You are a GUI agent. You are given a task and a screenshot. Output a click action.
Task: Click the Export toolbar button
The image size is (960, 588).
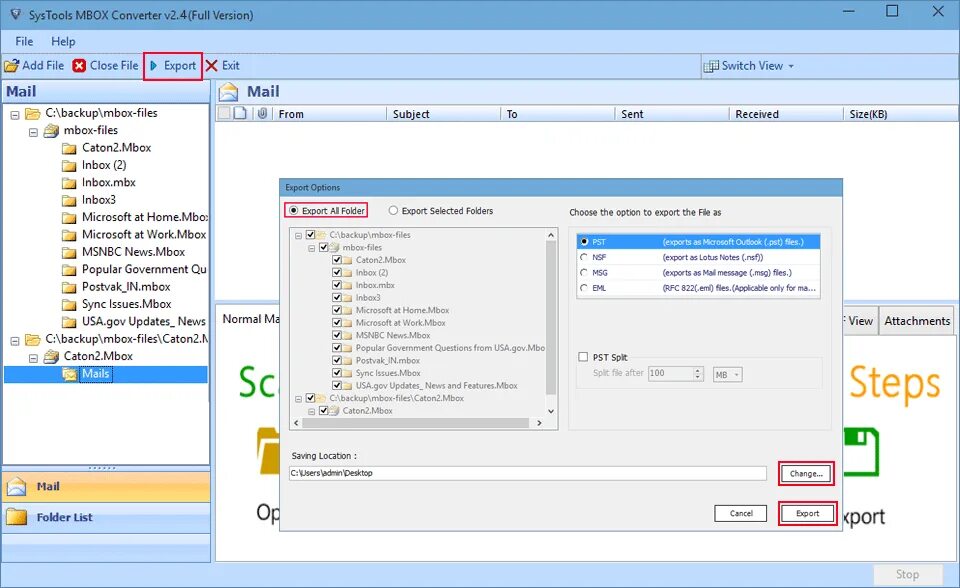tap(173, 66)
